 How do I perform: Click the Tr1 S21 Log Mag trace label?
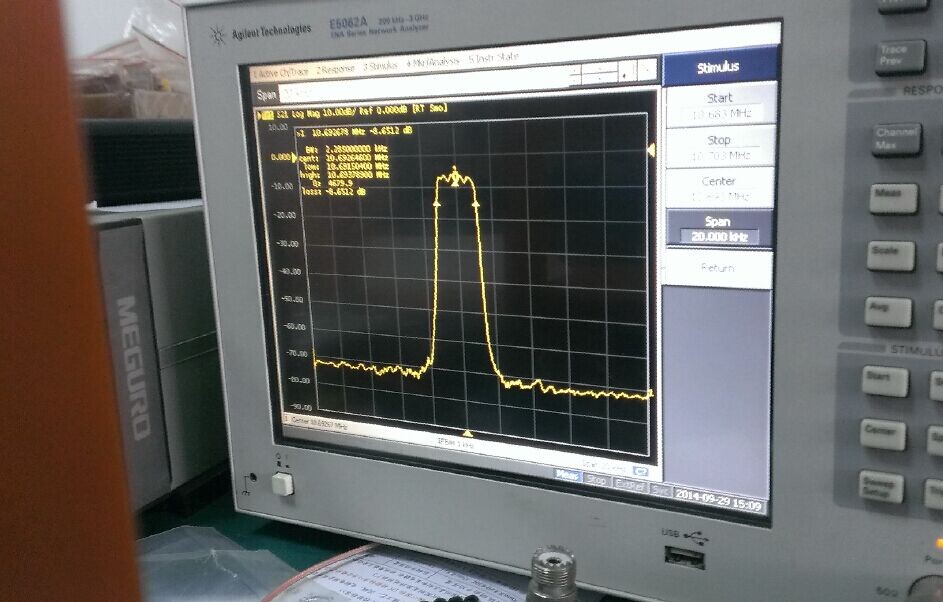(x=352, y=112)
